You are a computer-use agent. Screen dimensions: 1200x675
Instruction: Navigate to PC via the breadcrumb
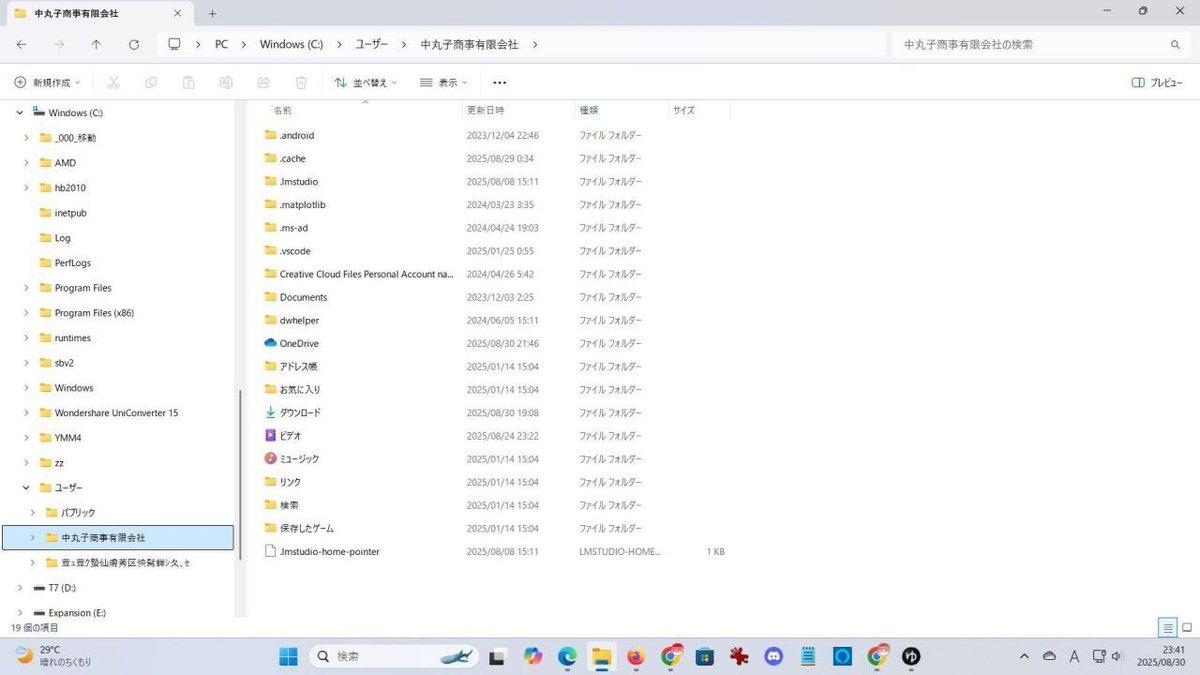coord(221,44)
